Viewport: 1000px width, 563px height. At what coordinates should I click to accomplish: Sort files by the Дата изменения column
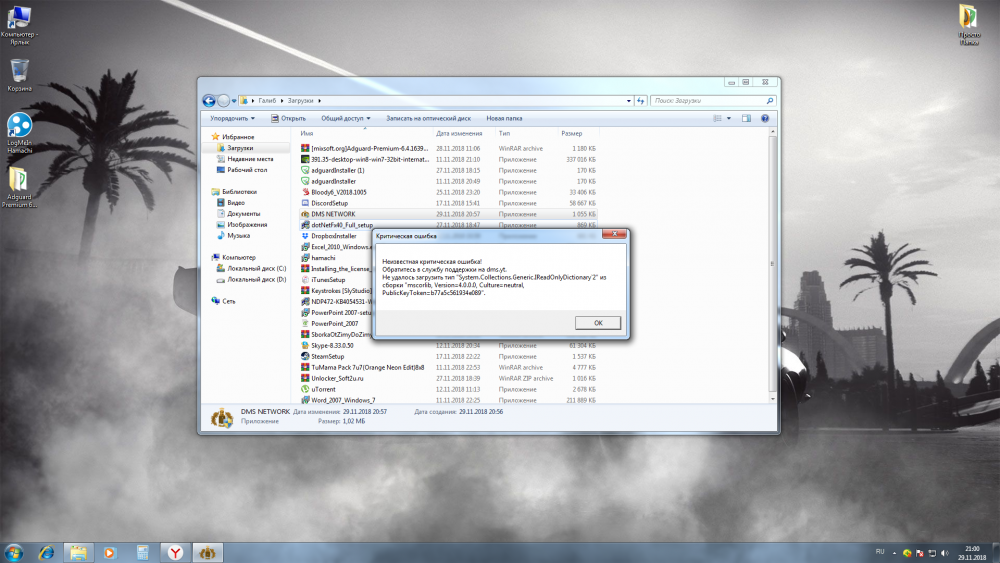459,133
